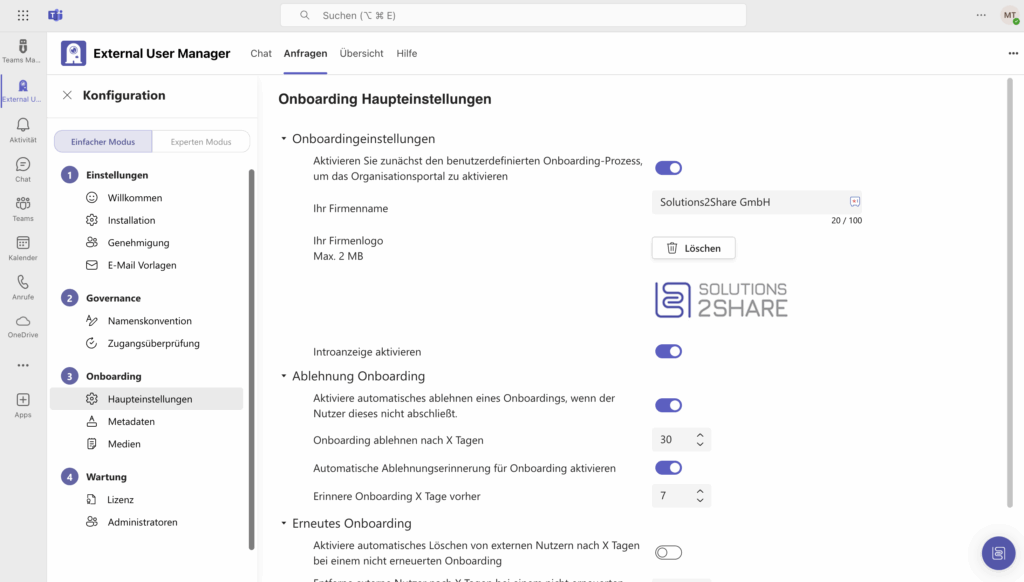
Task: Increase the Onboarding ablehnen days value
Action: tap(700, 435)
